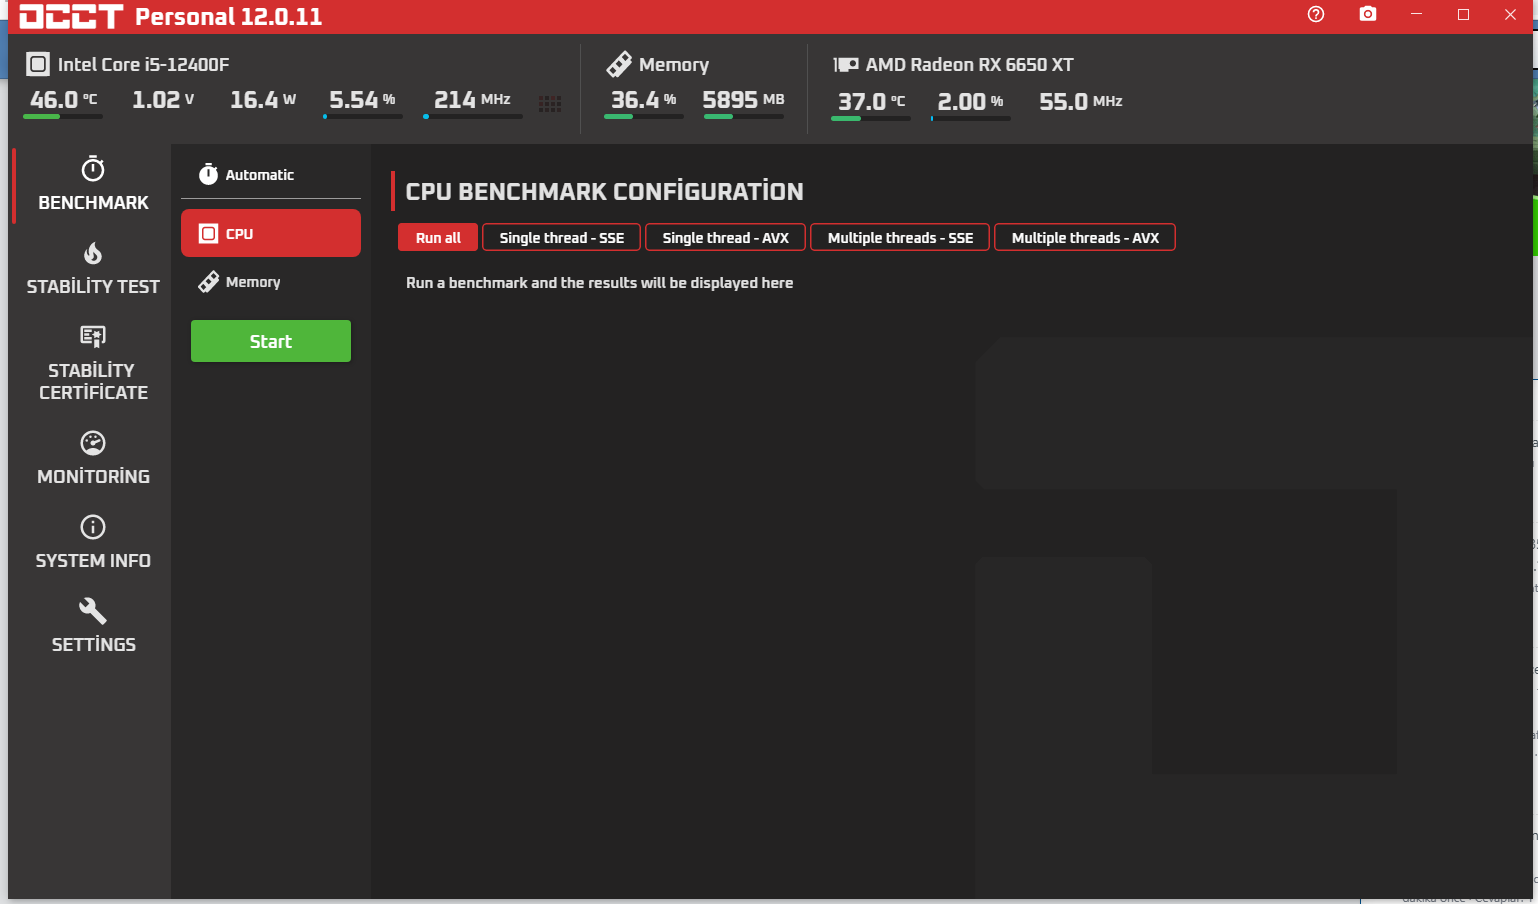Open Settings via the wrench icon

pyautogui.click(x=93, y=611)
